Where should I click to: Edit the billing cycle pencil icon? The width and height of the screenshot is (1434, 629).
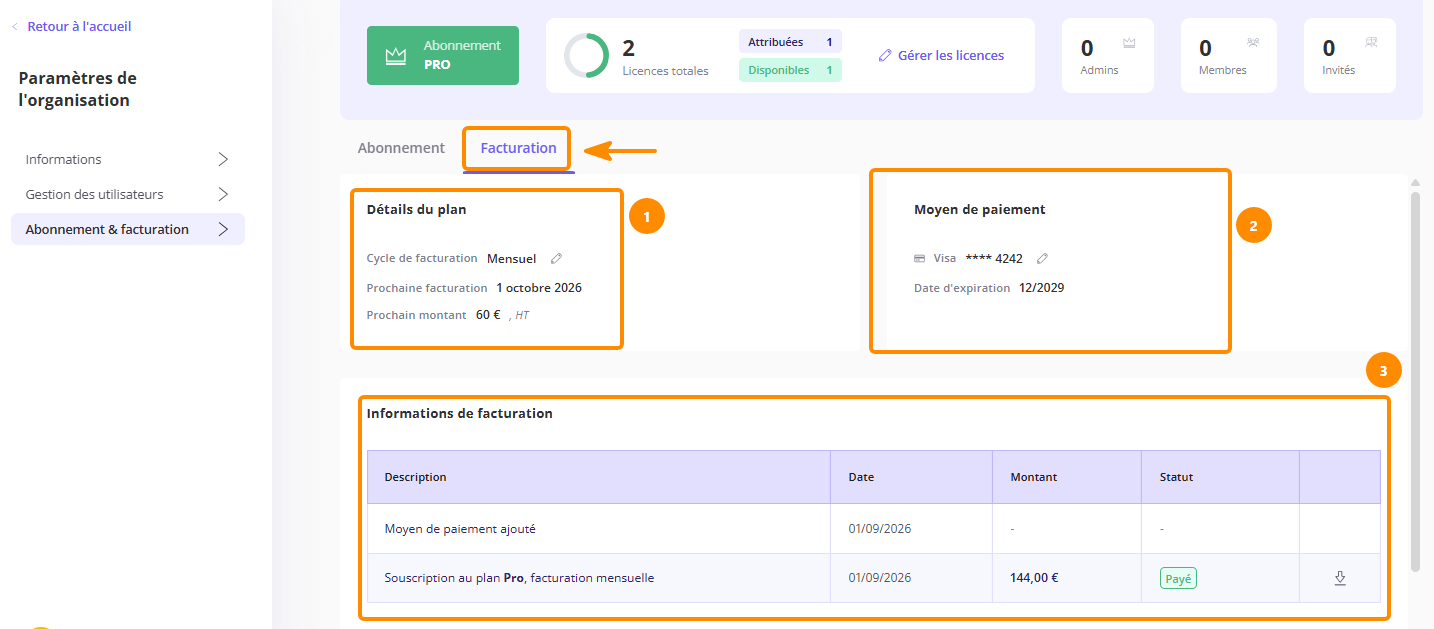click(557, 258)
